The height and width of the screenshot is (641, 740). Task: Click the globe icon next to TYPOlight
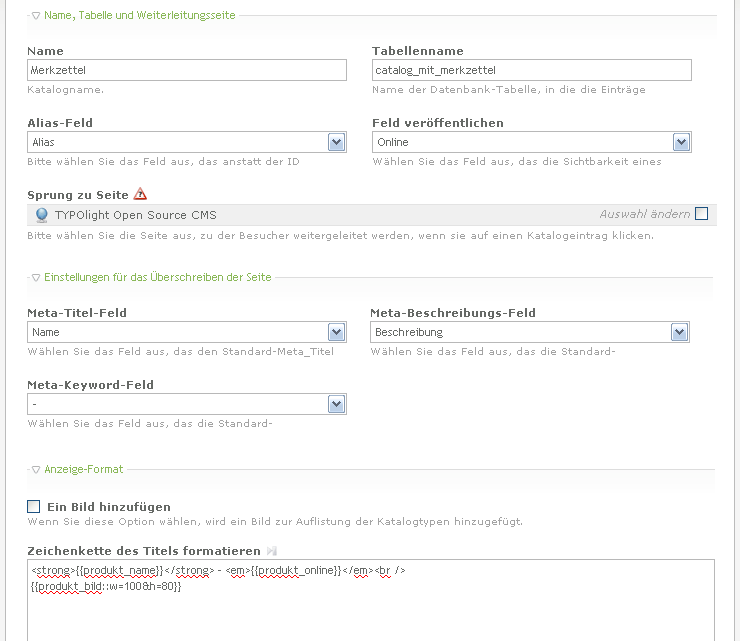pyautogui.click(x=41, y=215)
